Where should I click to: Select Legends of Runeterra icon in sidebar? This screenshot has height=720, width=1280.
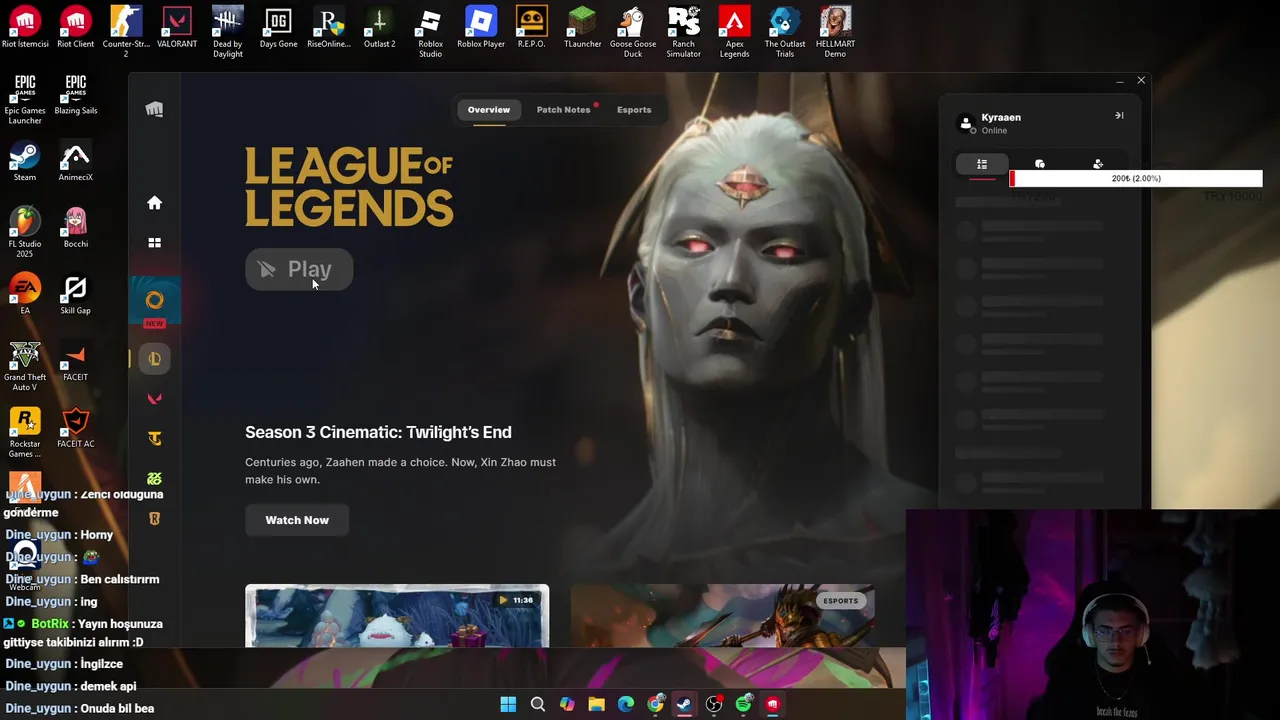click(154, 518)
